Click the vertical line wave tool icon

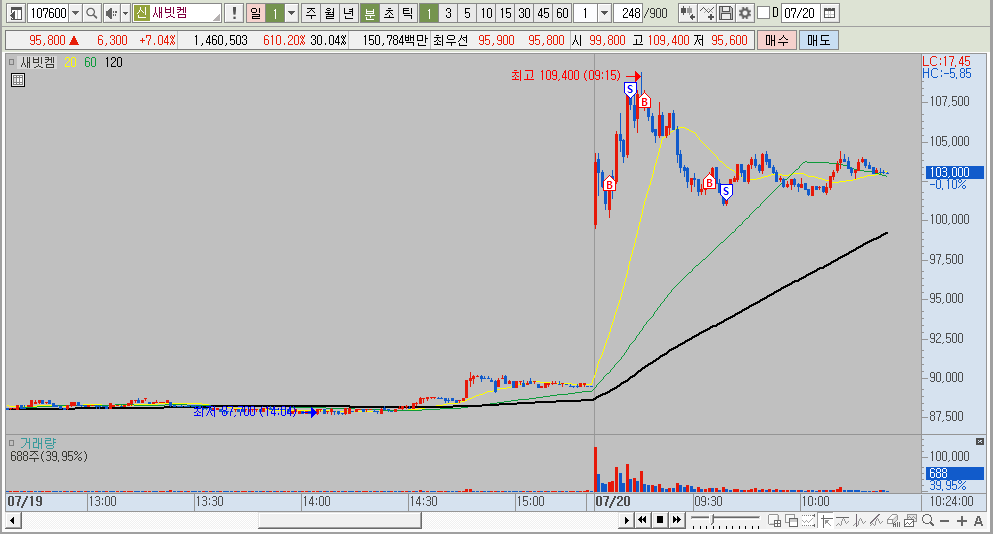(x=859, y=521)
